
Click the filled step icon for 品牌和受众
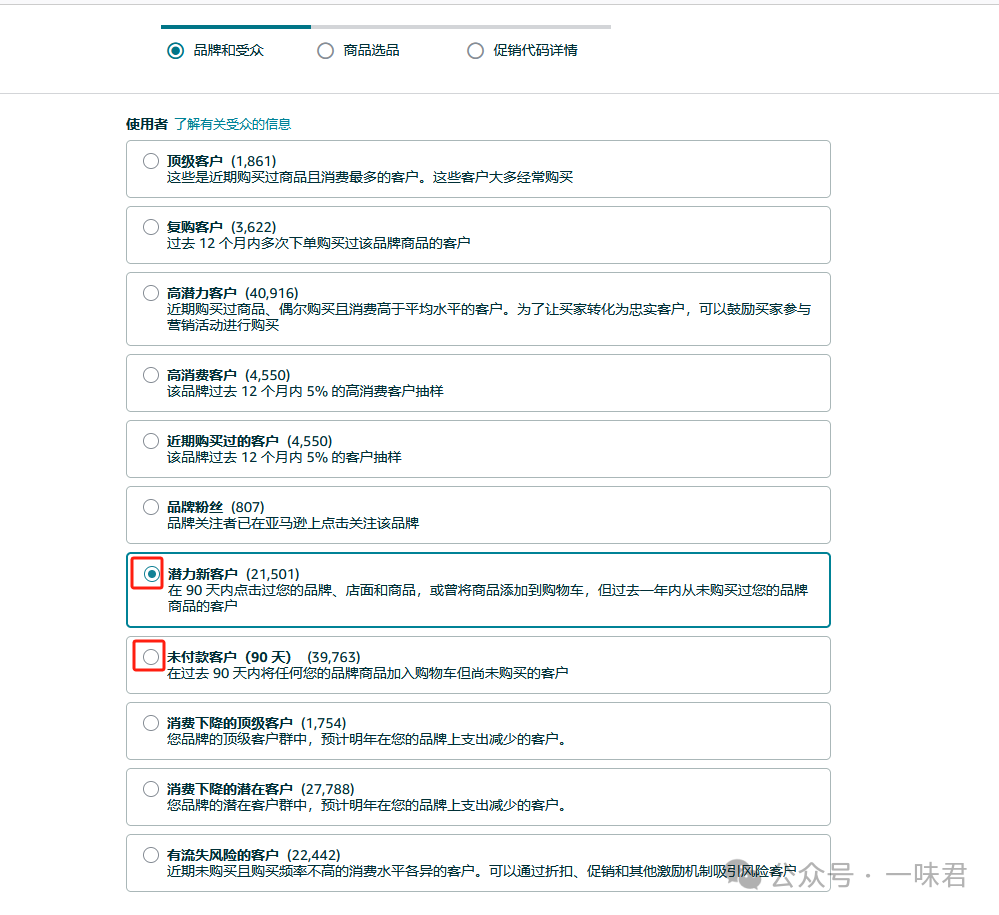click(x=175, y=50)
